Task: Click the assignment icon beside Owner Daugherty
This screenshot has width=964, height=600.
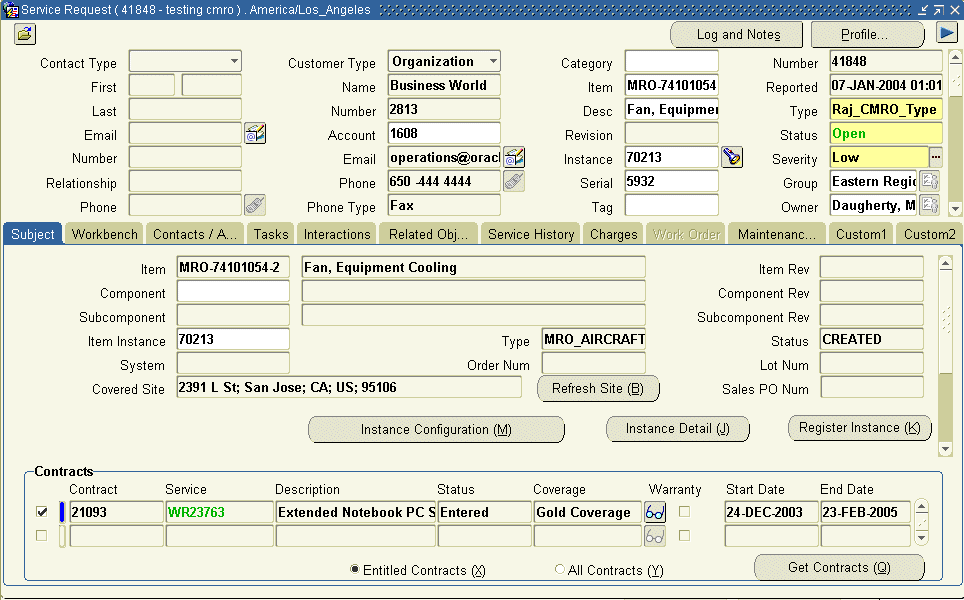Action: tap(930, 205)
